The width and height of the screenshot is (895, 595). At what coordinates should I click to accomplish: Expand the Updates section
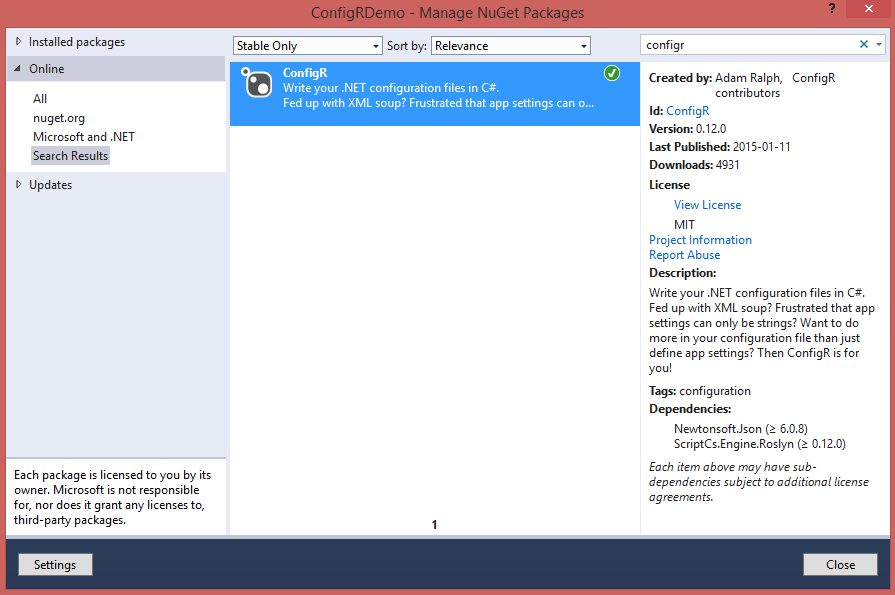[x=18, y=184]
